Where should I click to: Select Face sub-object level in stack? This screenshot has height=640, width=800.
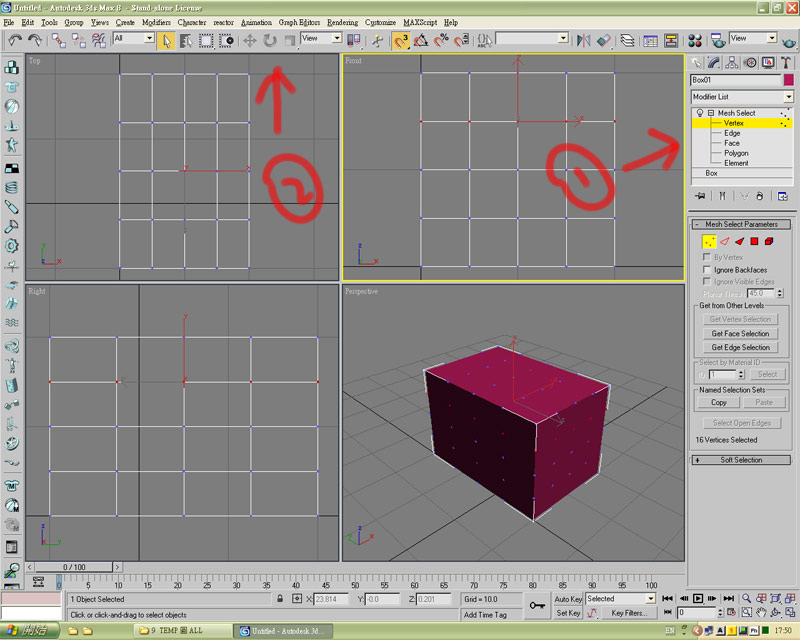click(x=732, y=143)
